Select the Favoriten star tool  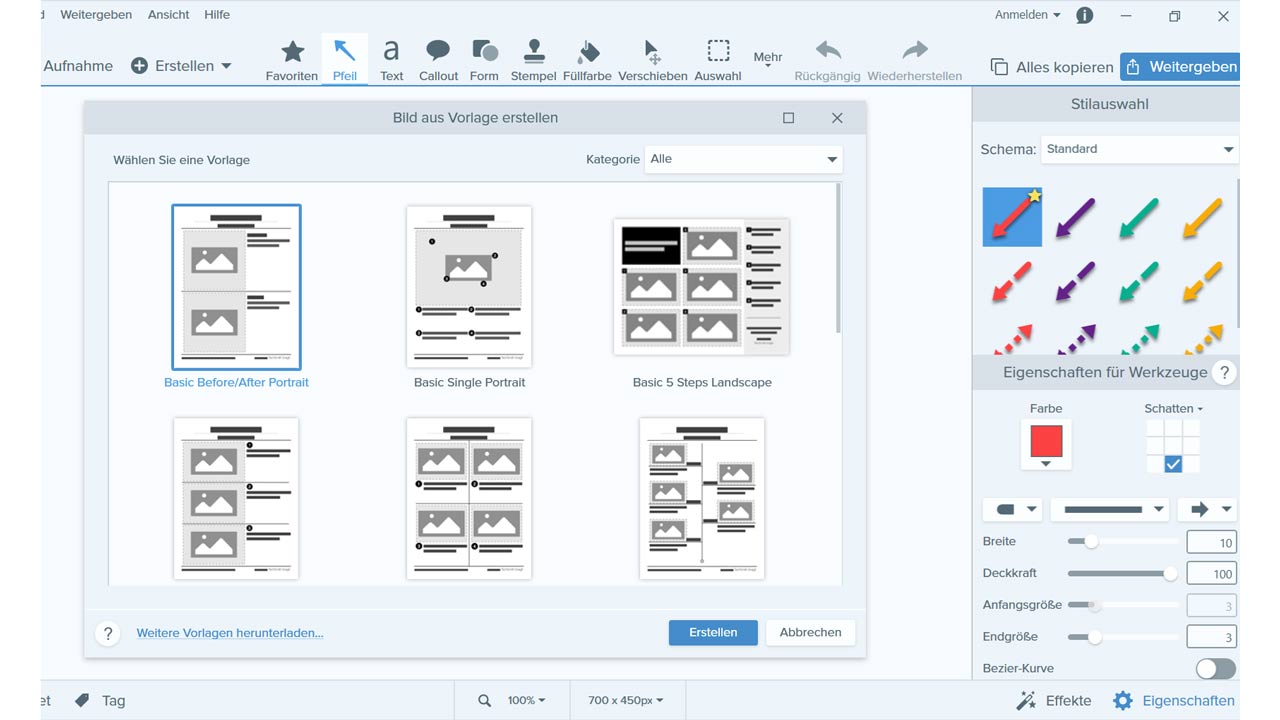pos(292,60)
